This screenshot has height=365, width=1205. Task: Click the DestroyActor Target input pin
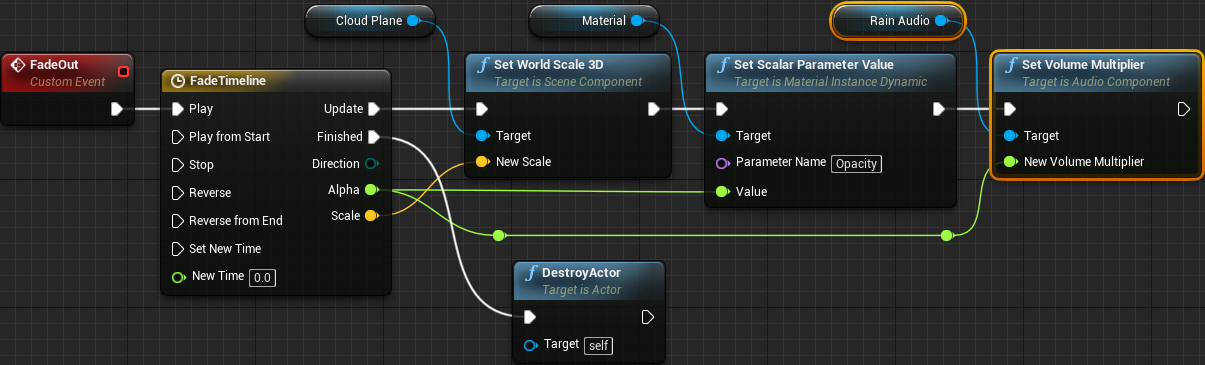530,345
